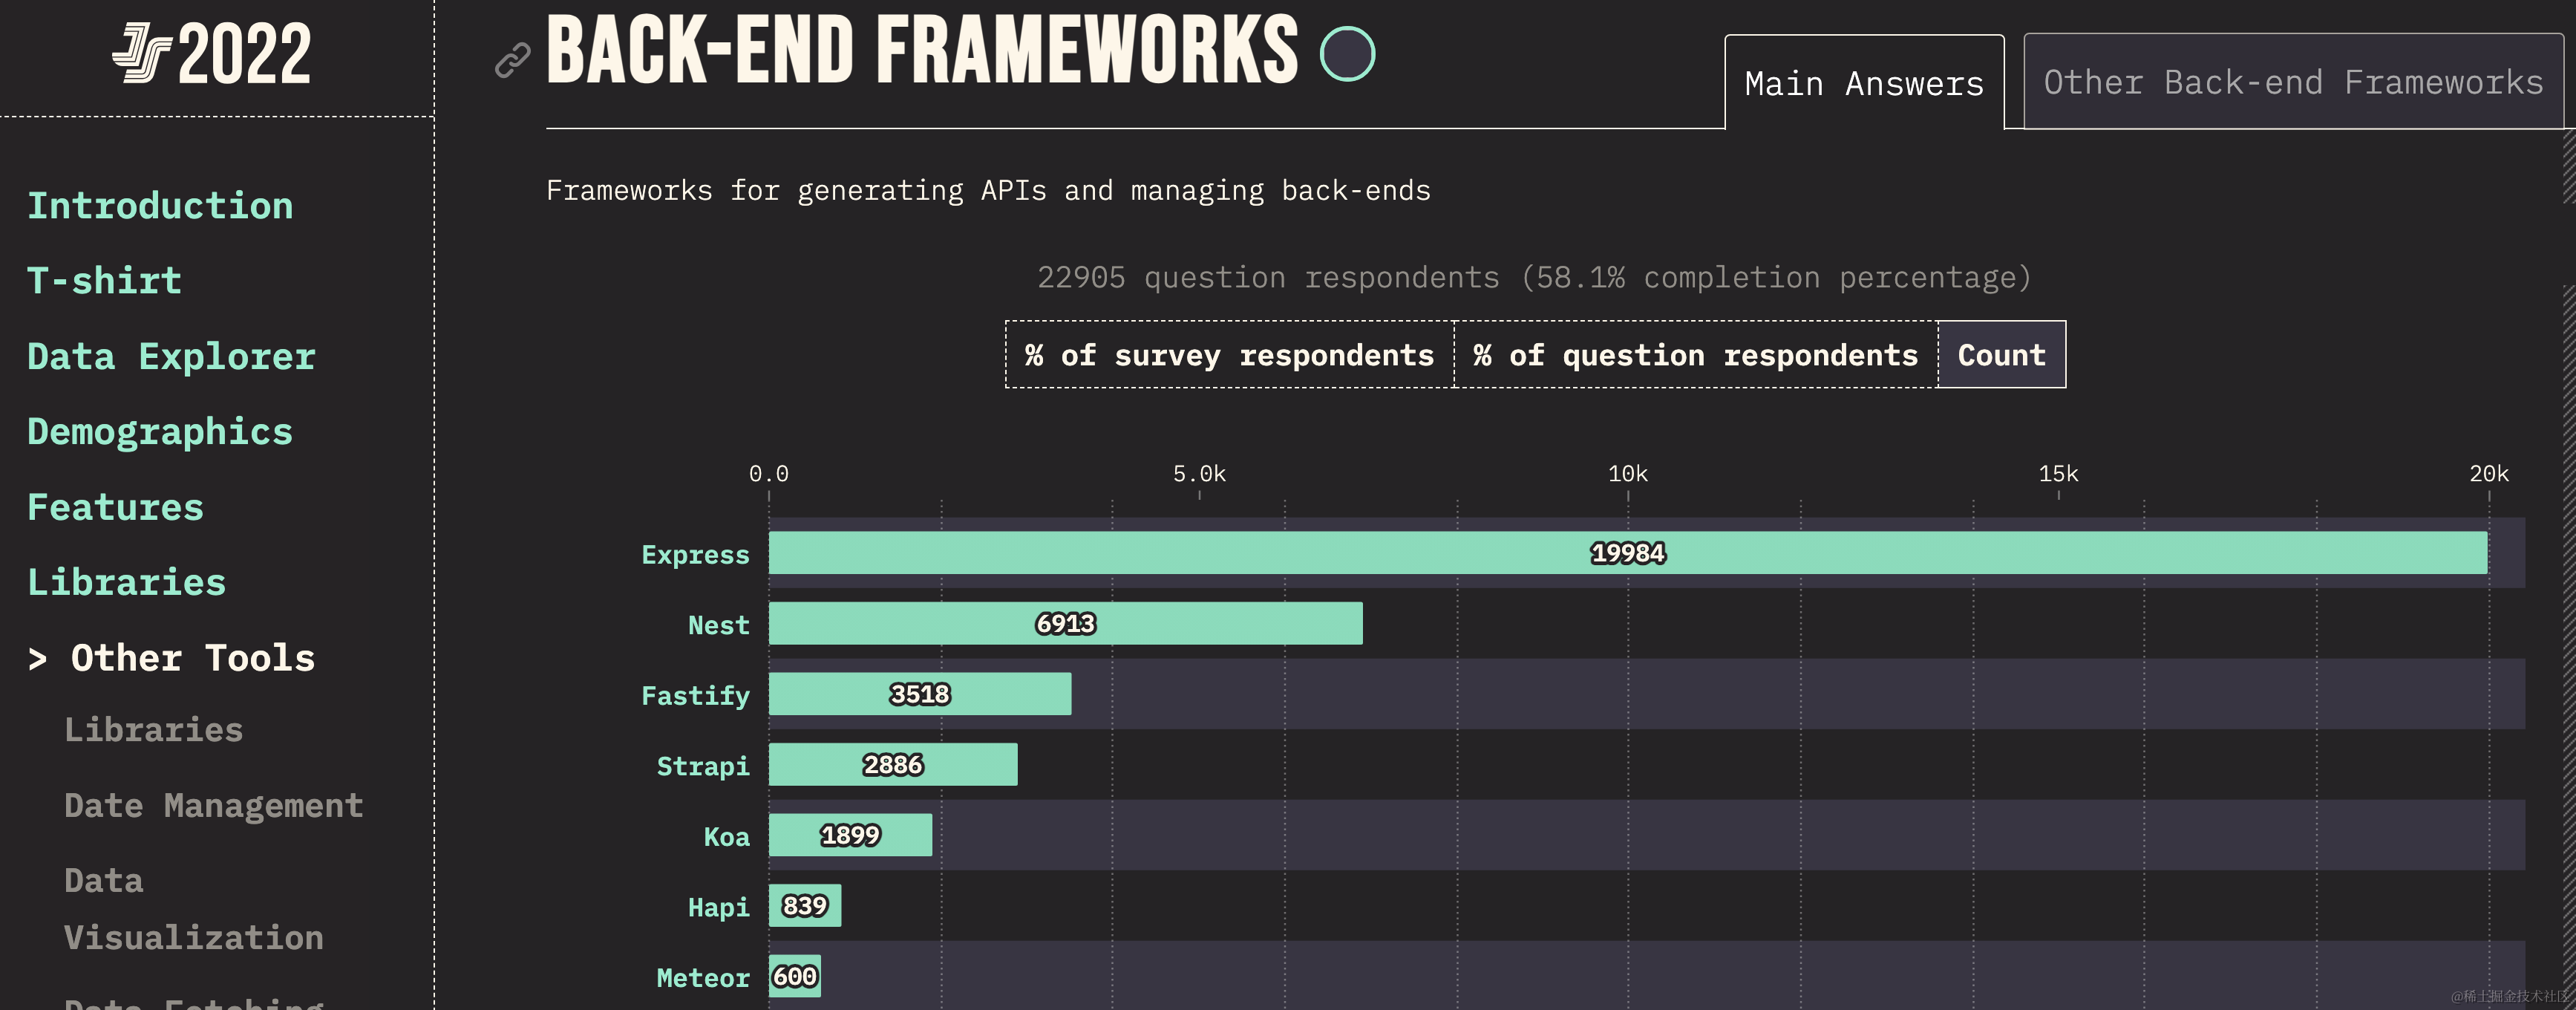Click the State of JS 2022 logo
The width and height of the screenshot is (2576, 1010).
212,54
